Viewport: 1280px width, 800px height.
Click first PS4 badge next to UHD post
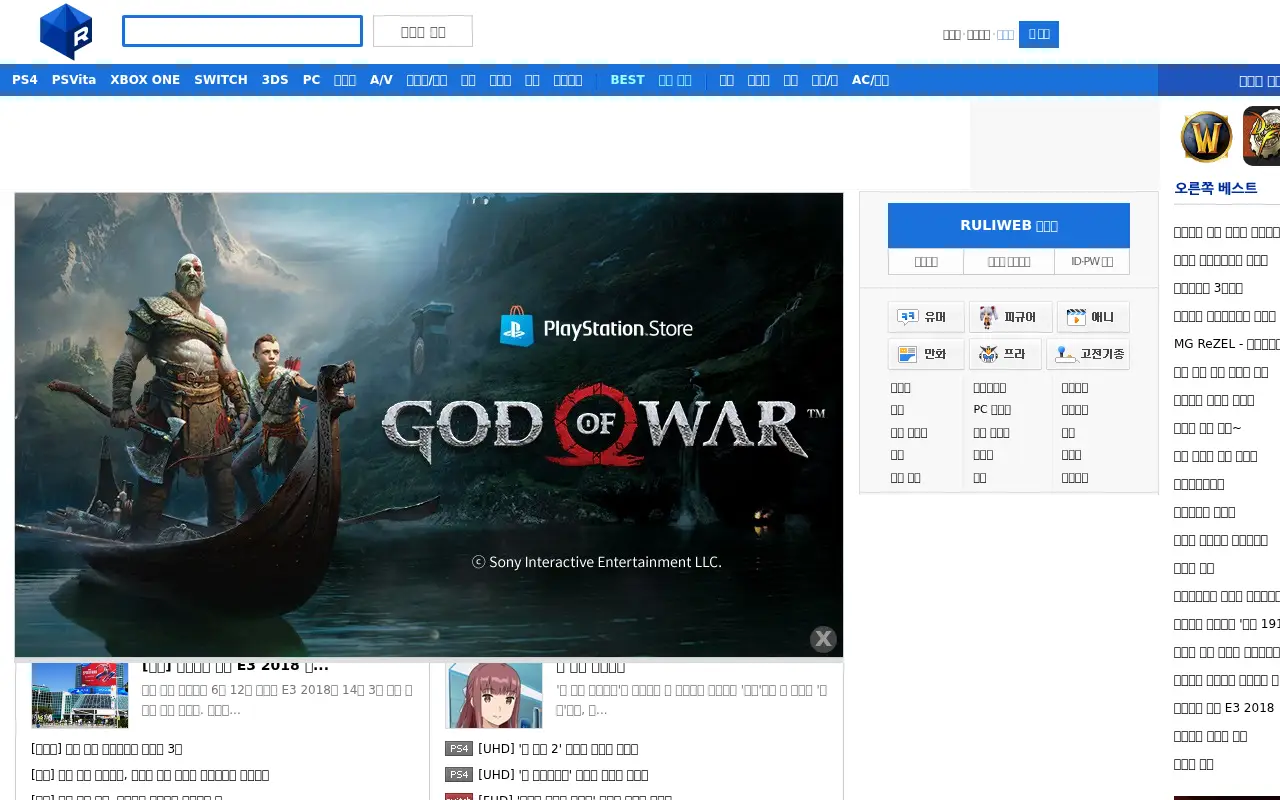[x=459, y=749]
